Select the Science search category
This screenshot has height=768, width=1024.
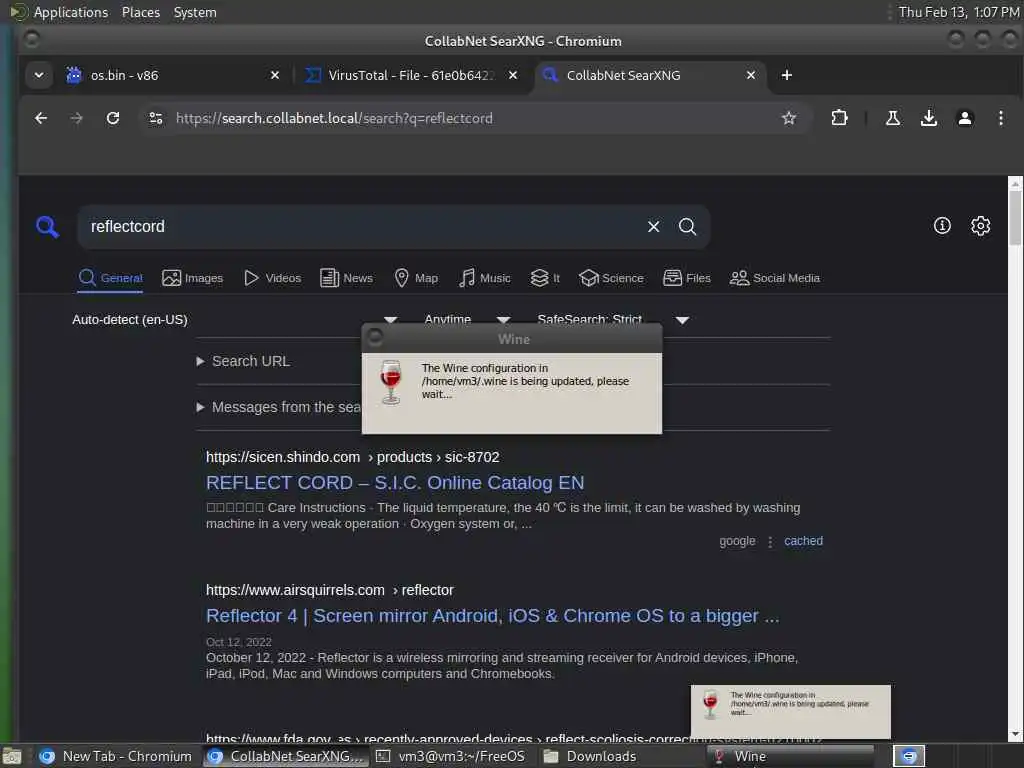pos(611,278)
